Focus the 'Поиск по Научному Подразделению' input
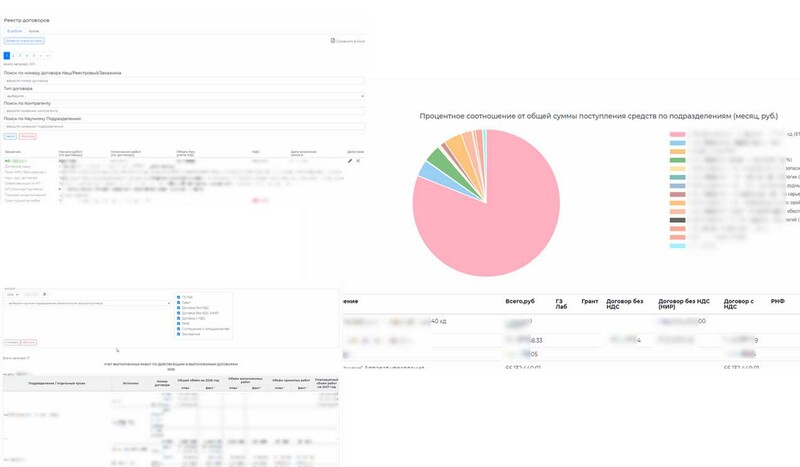Screen dimensions: 800x467 (184, 126)
